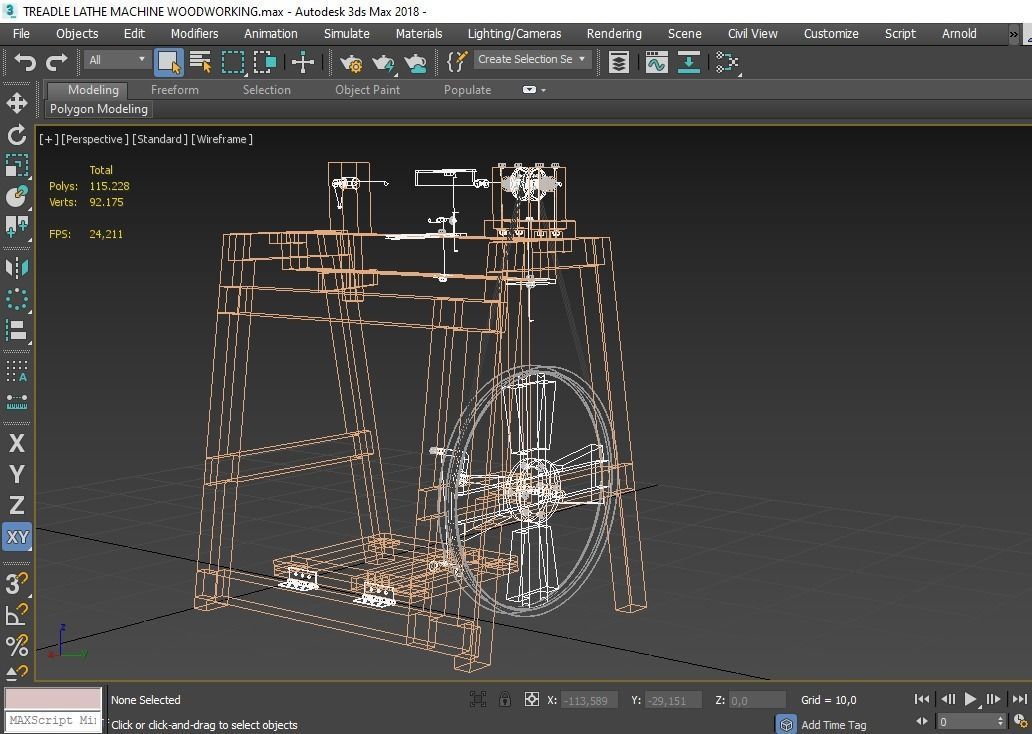
Task: Toggle the XY plane constraint
Action: (x=16, y=537)
